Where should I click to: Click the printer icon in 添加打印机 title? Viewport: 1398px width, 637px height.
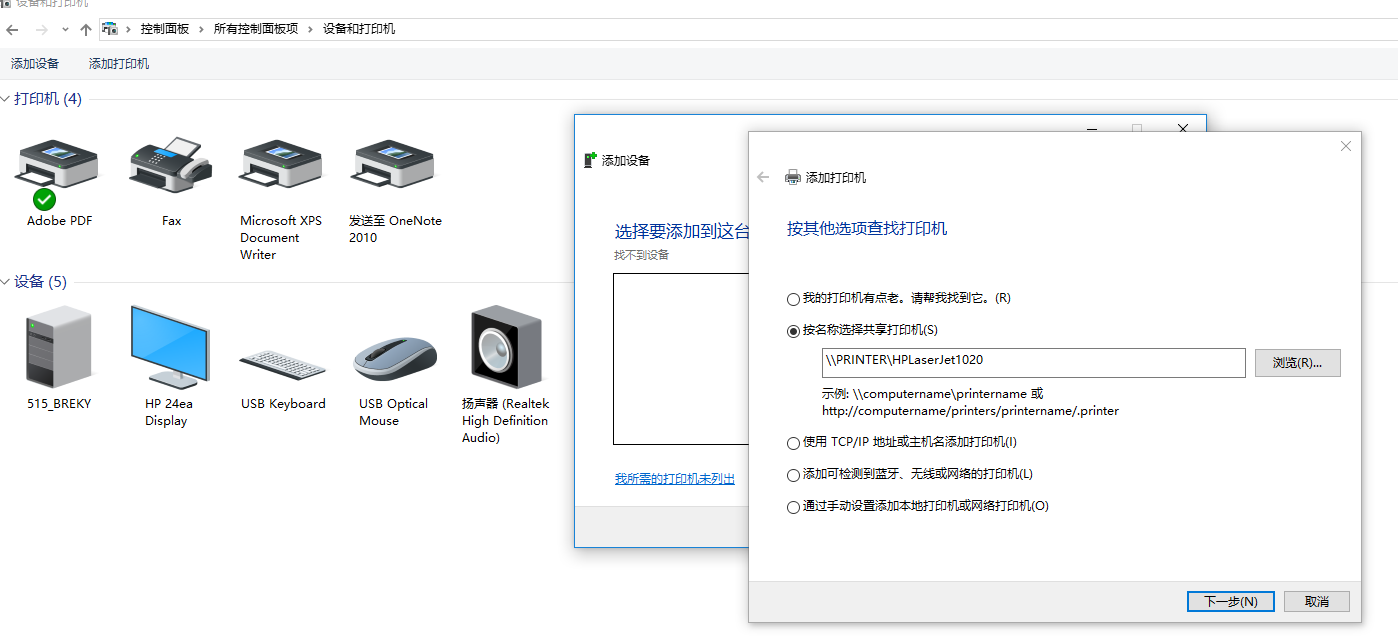[793, 177]
